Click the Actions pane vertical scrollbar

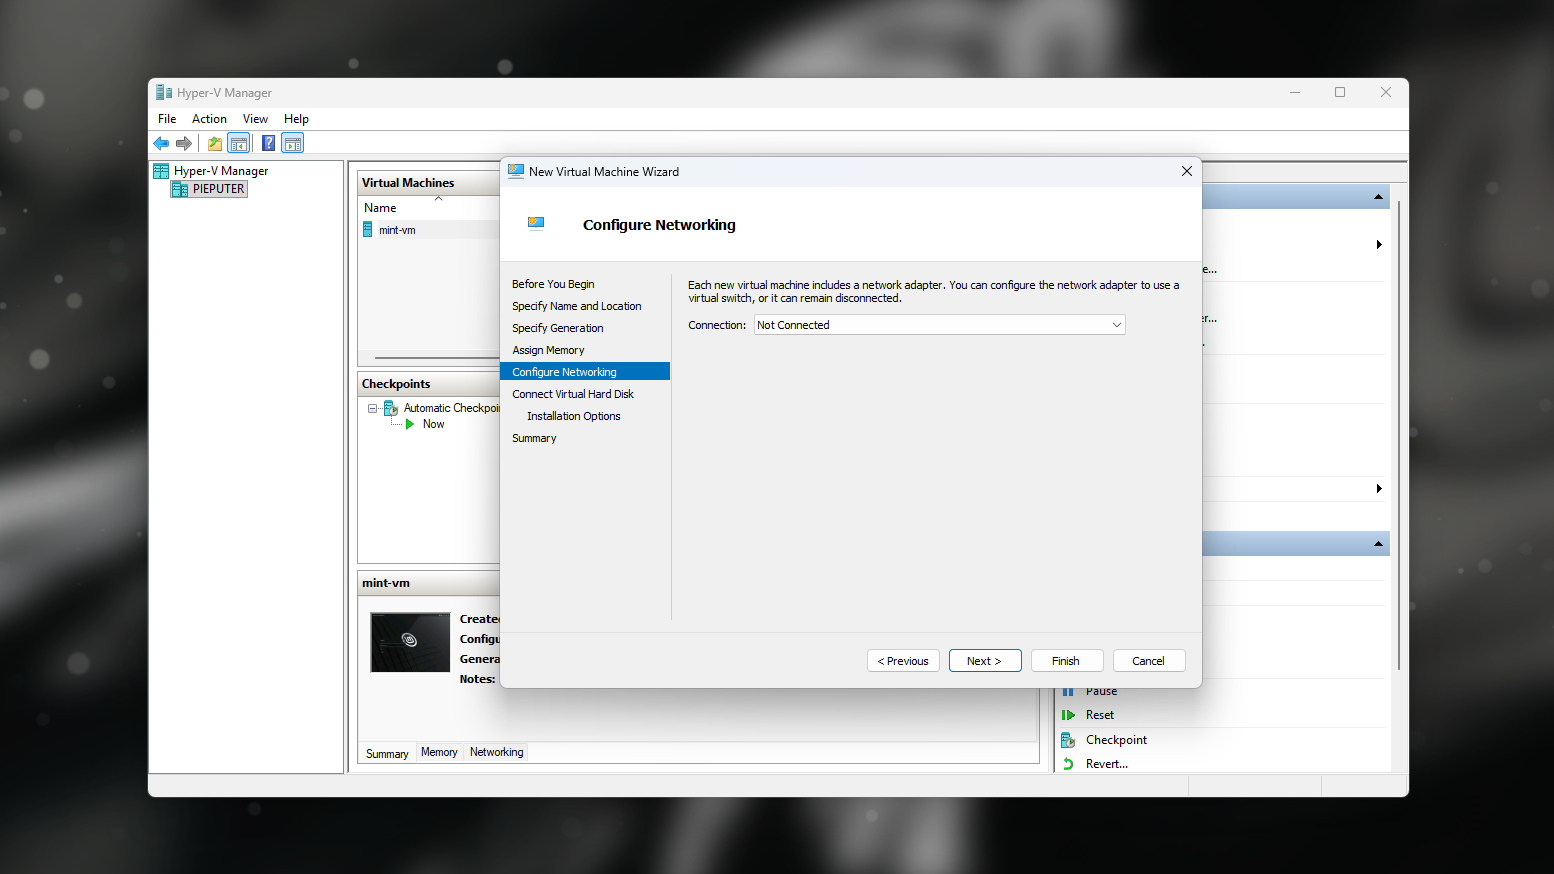[x=1398, y=435]
